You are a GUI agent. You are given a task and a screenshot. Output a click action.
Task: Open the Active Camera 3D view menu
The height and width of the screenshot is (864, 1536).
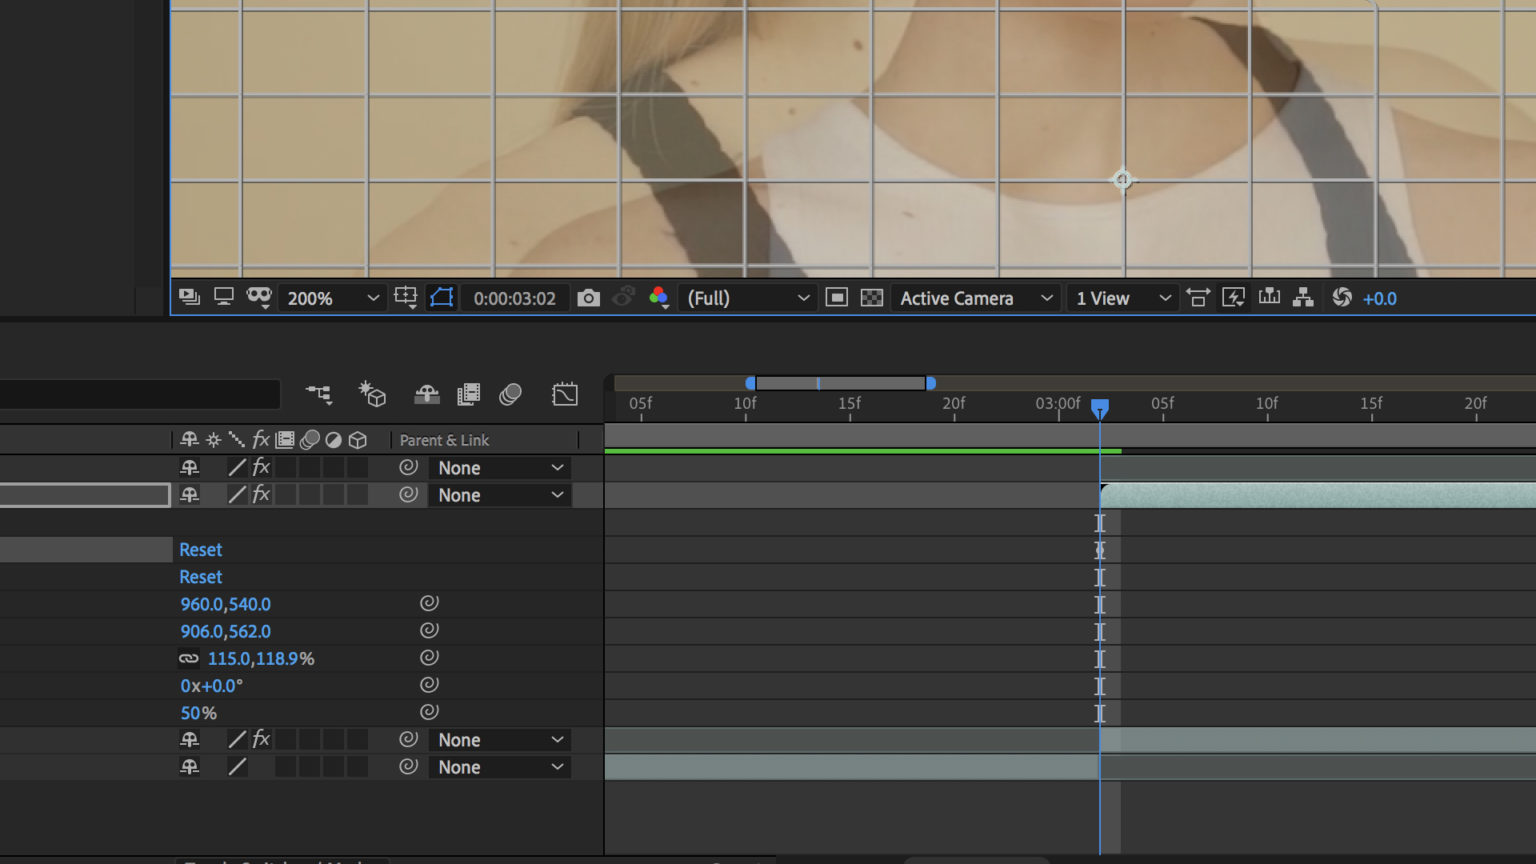(974, 297)
